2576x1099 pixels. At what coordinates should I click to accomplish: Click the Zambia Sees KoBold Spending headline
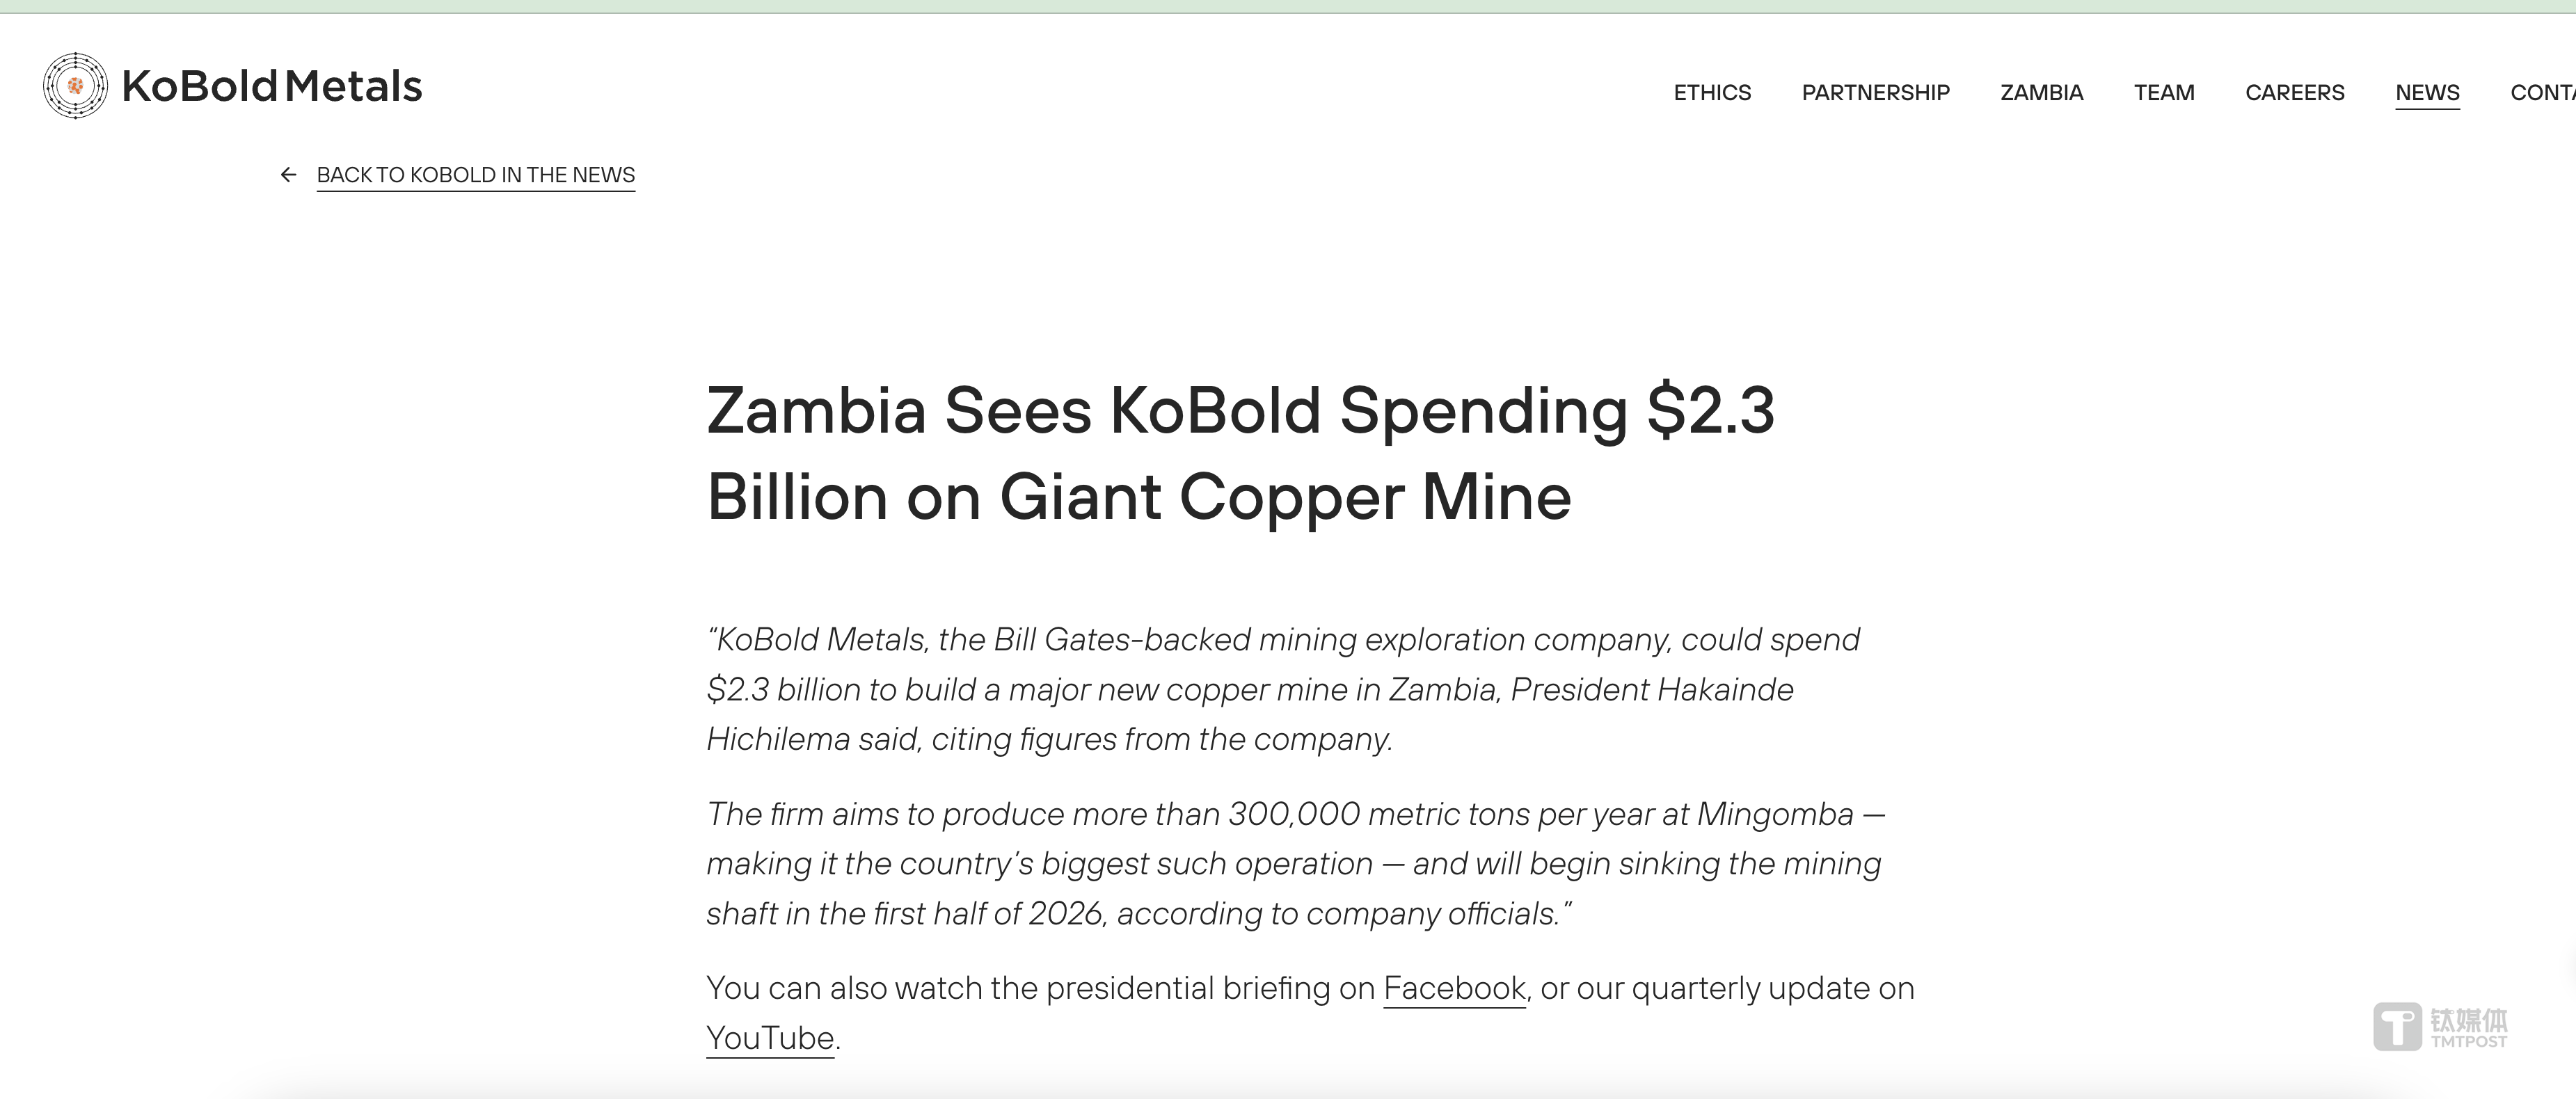tap(1240, 453)
